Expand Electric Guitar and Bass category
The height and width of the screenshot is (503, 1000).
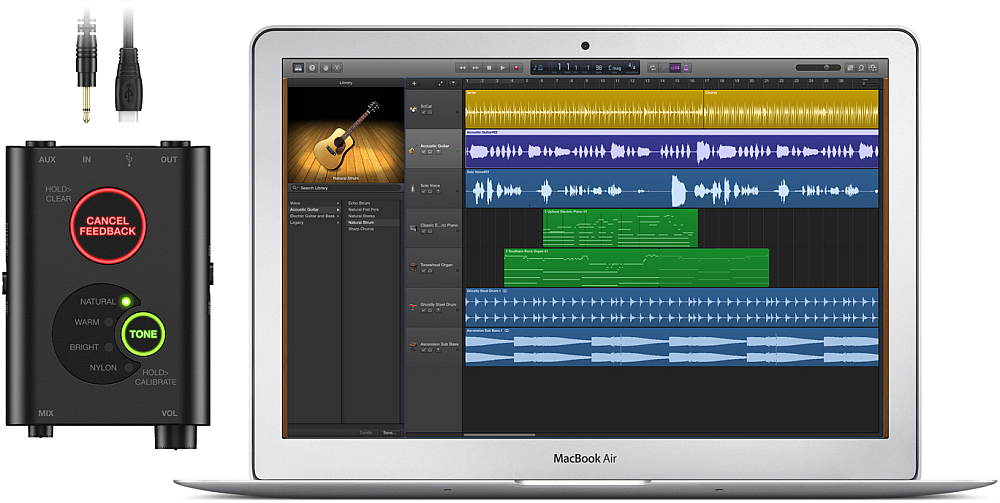coord(313,215)
